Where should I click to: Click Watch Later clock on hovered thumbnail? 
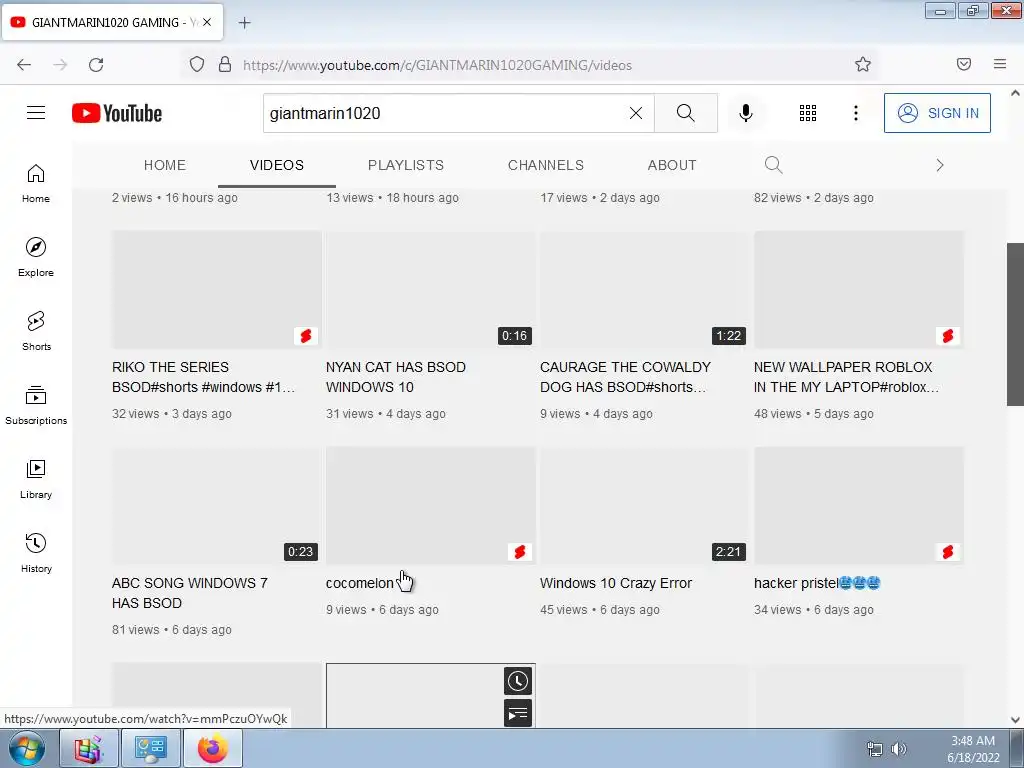518,681
